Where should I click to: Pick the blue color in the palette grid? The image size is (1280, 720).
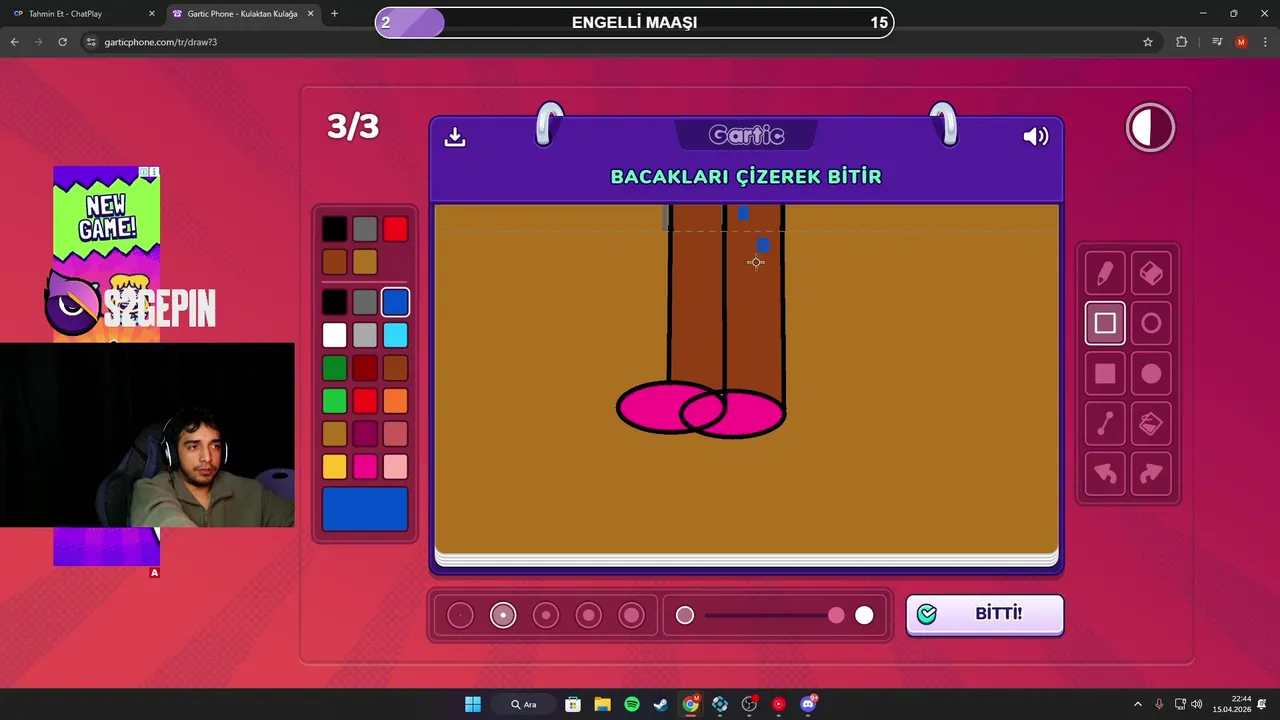395,302
